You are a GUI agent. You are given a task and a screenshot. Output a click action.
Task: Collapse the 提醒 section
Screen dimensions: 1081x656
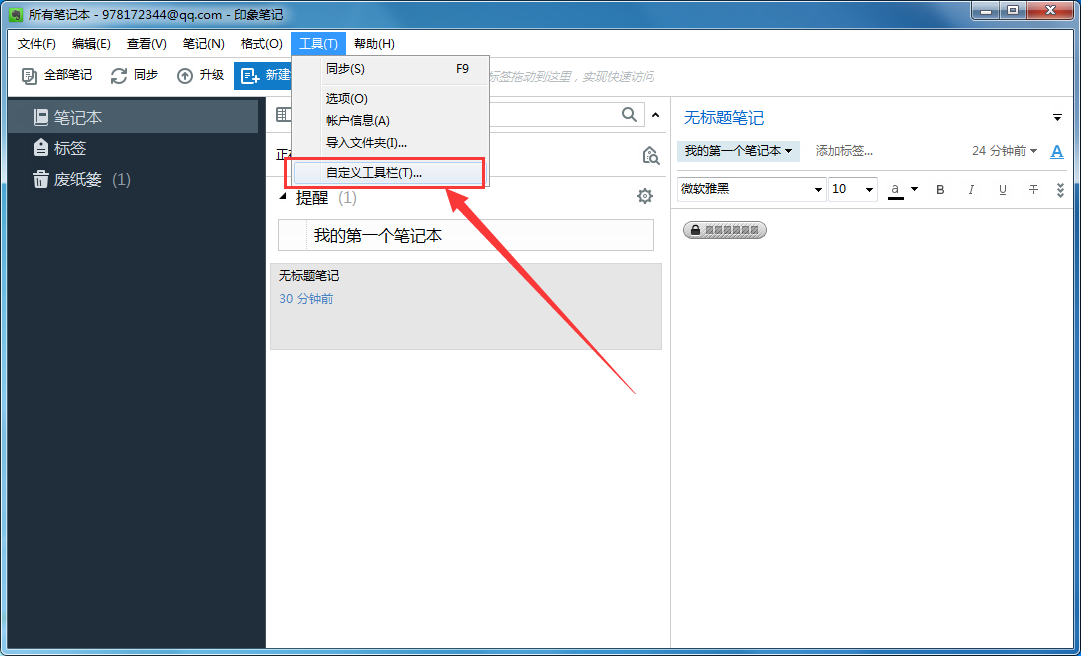pos(283,196)
